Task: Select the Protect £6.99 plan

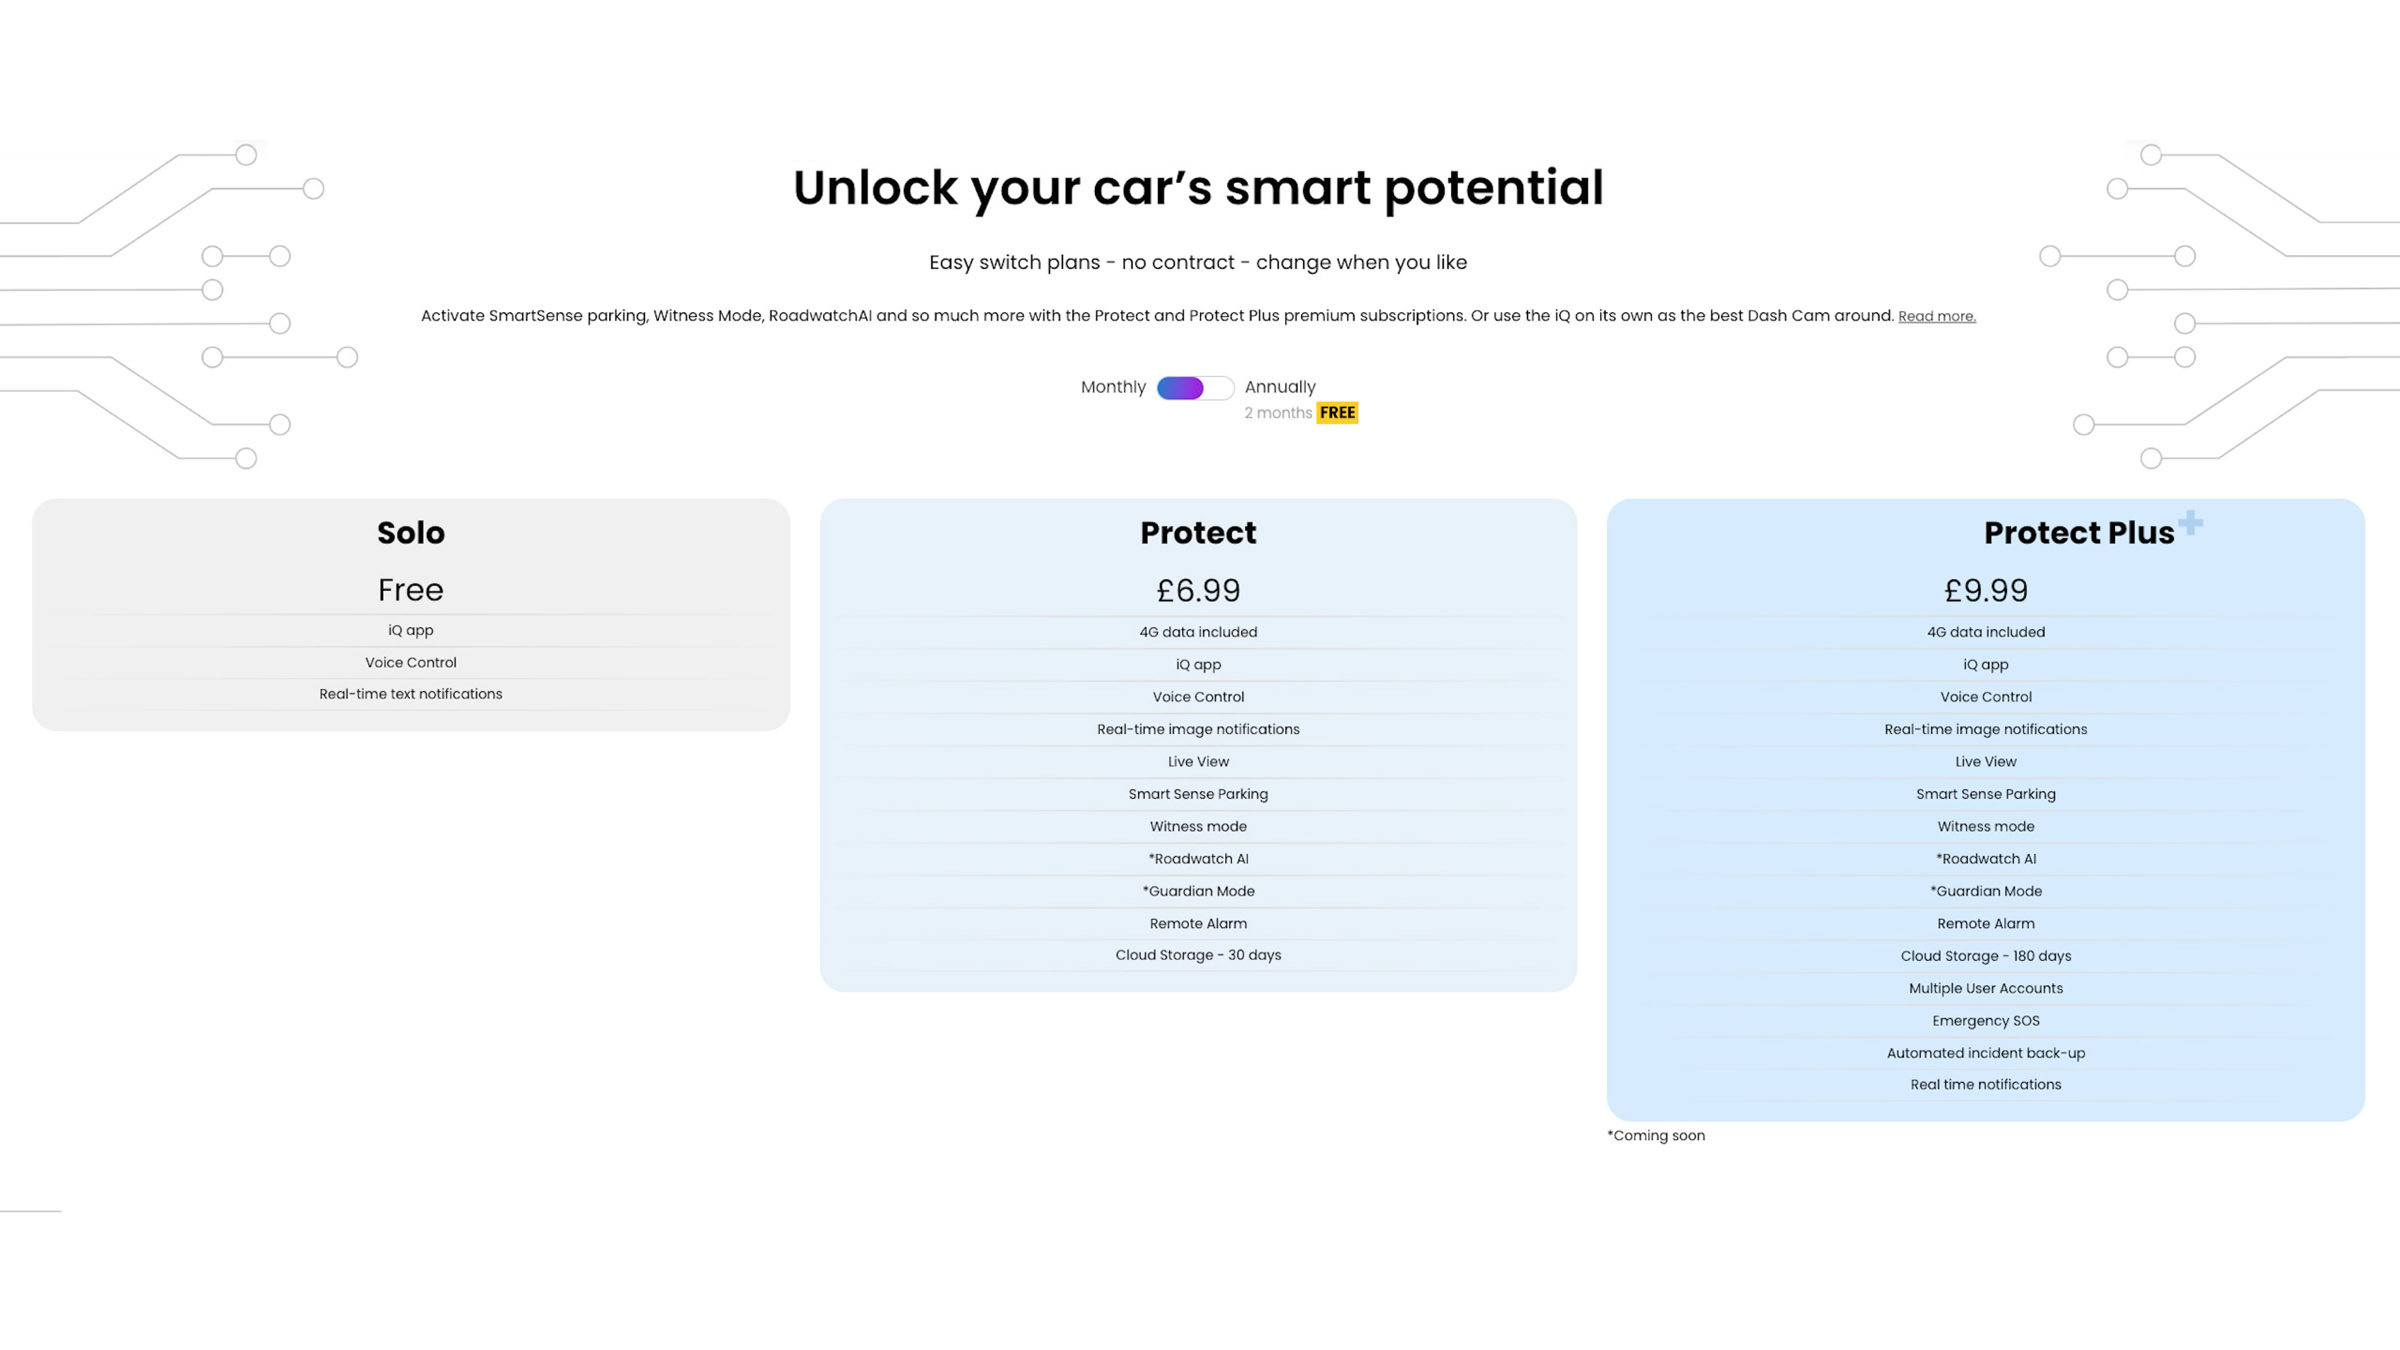Action: [x=1197, y=591]
